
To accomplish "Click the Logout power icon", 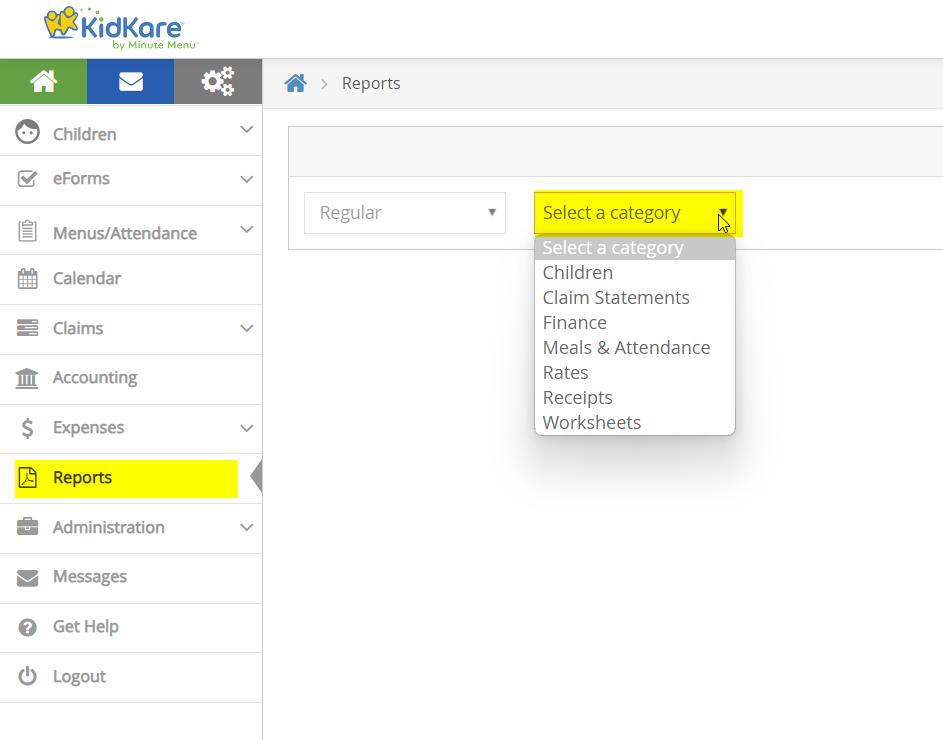I will [28, 677].
